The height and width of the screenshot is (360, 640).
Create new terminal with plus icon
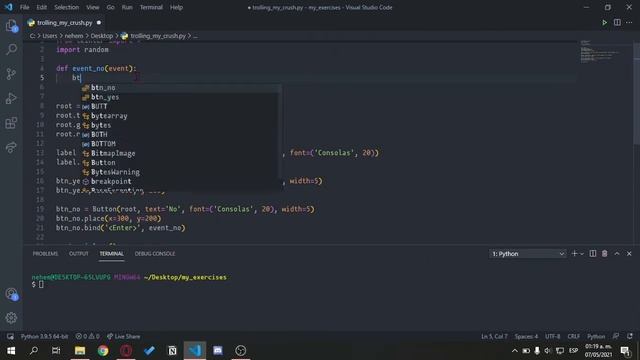[574, 253]
